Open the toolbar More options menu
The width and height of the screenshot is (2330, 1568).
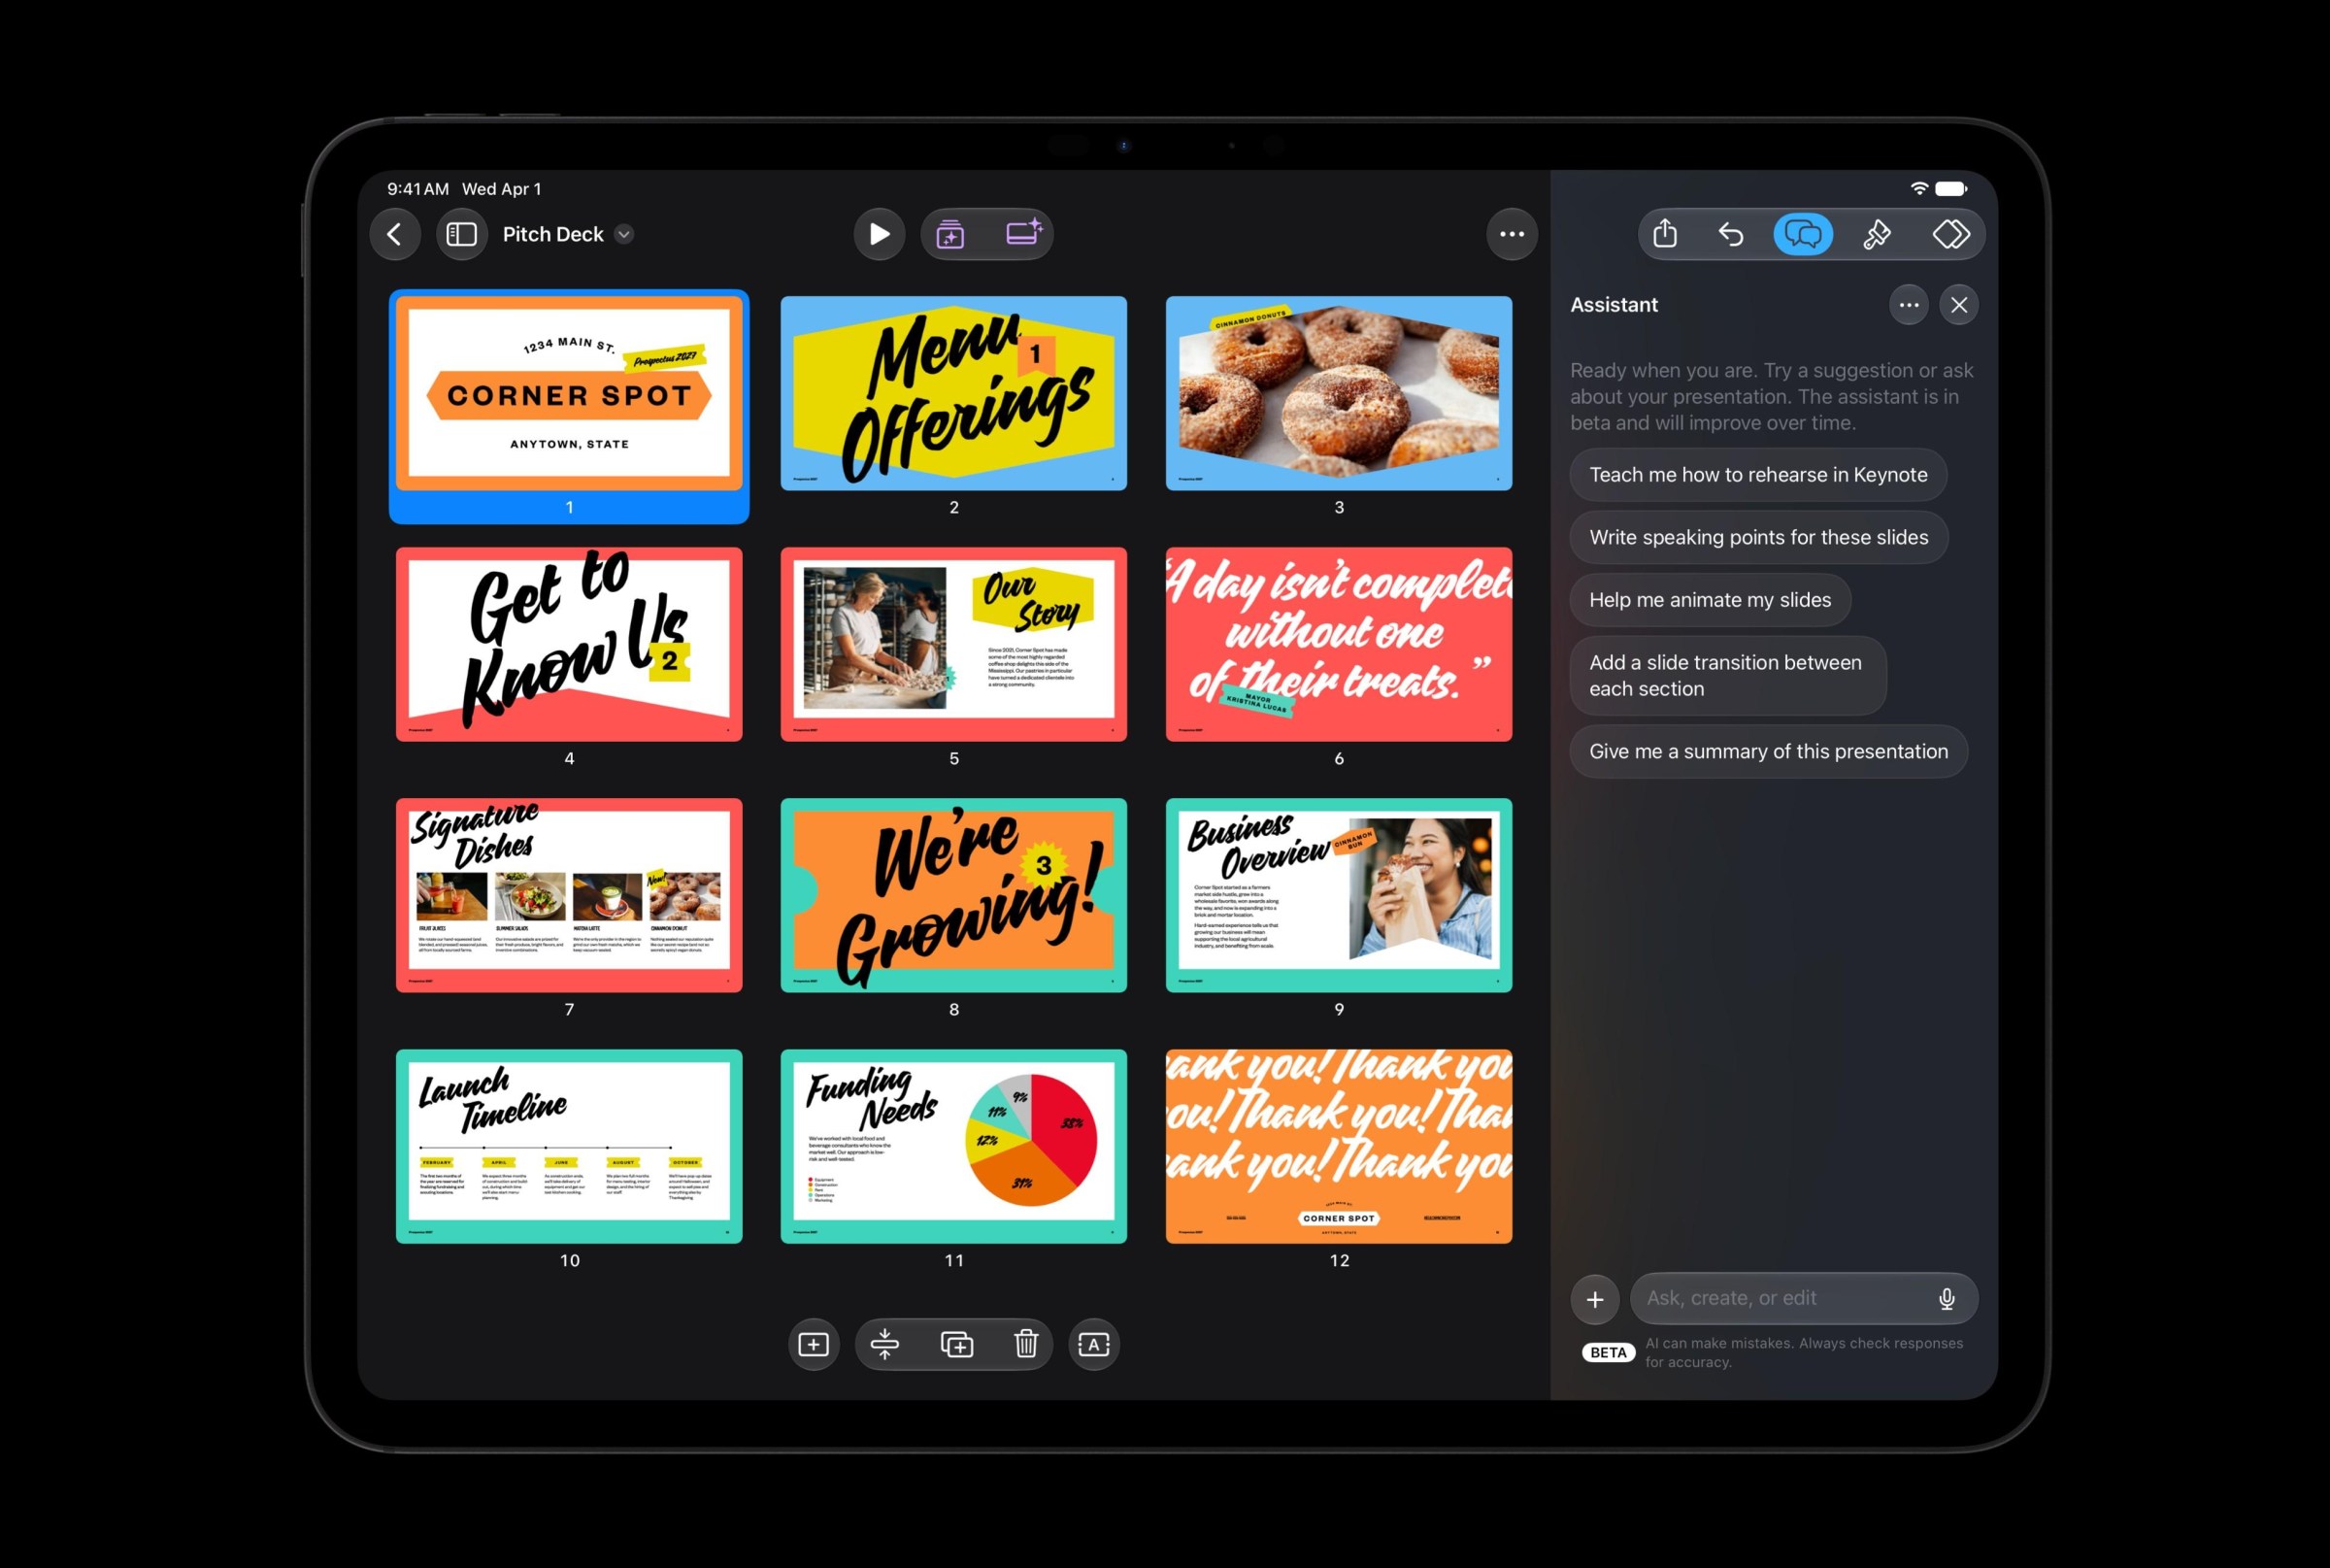(x=1511, y=234)
